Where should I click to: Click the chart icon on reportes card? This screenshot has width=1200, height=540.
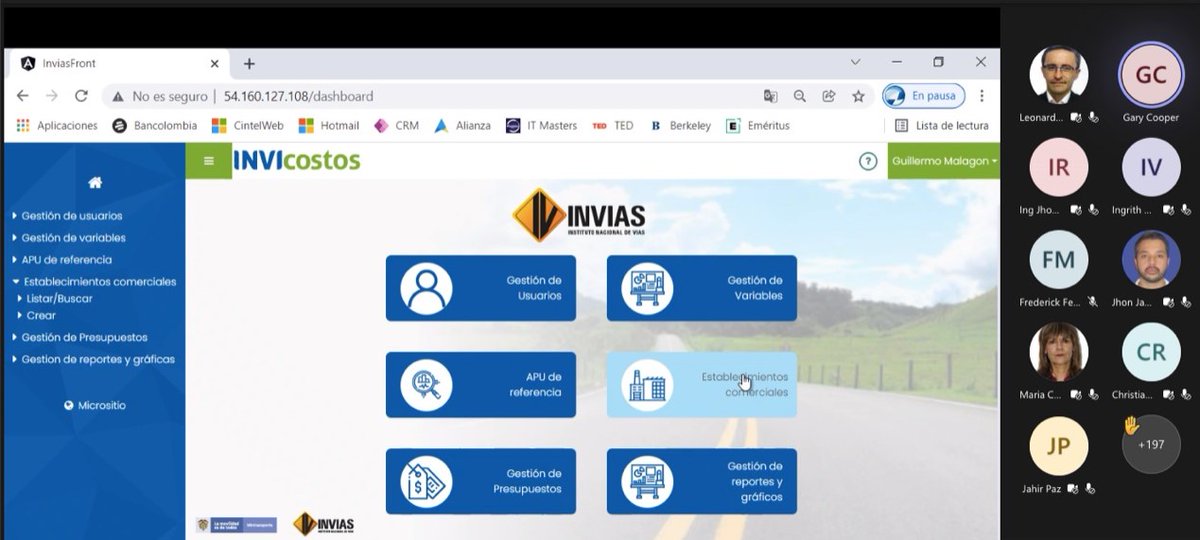pyautogui.click(x=647, y=481)
